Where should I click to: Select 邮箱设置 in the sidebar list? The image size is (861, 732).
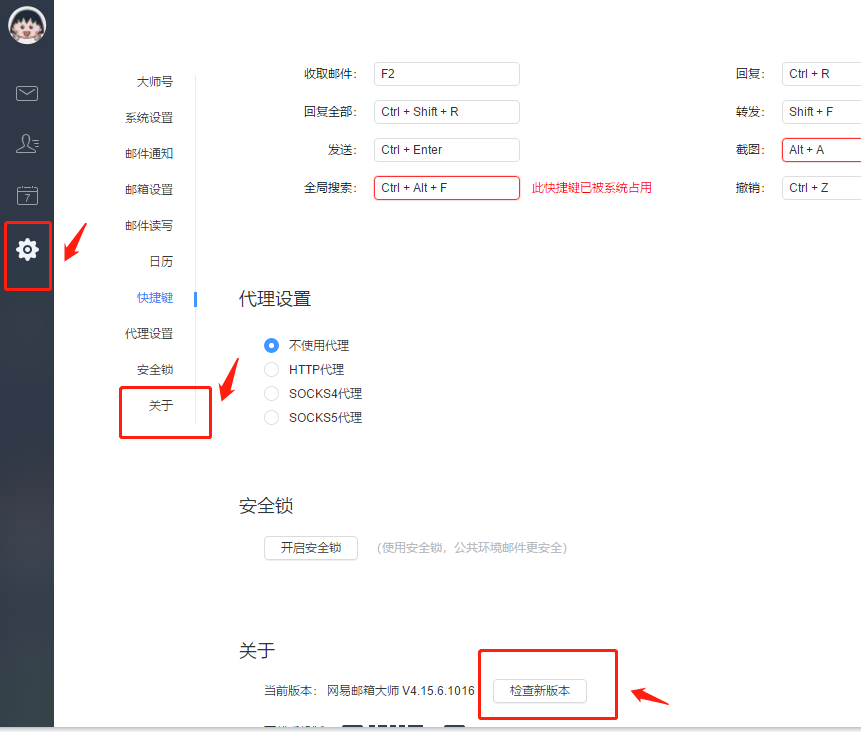(149, 190)
